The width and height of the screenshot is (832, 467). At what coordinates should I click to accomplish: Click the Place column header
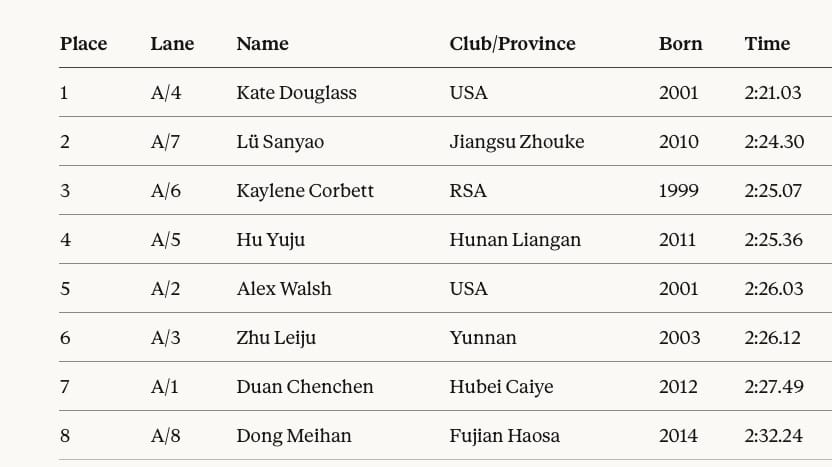tap(83, 44)
